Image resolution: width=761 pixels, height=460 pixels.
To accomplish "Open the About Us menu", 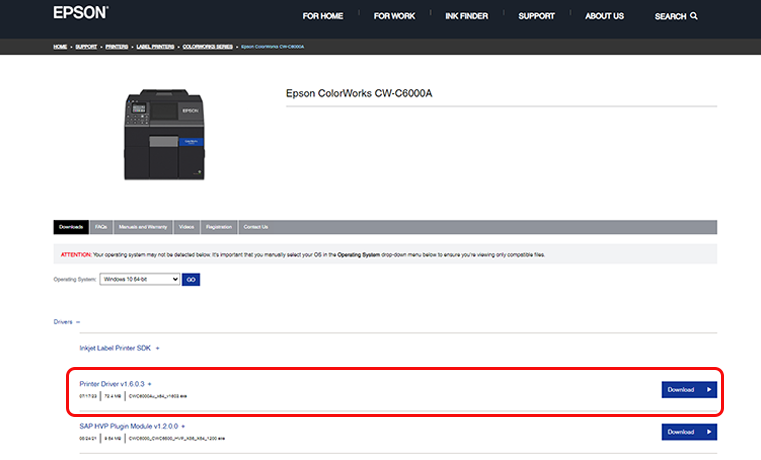I will coord(604,16).
